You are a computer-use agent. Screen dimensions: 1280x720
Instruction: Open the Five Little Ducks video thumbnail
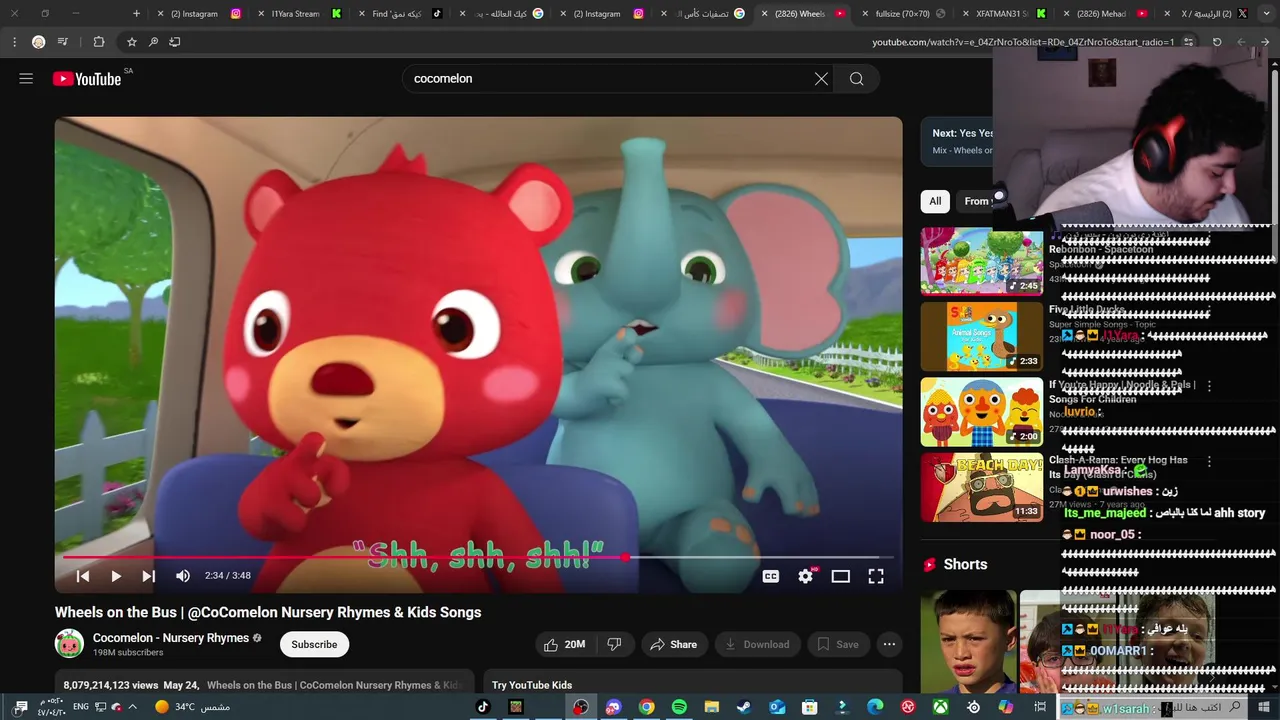point(982,337)
